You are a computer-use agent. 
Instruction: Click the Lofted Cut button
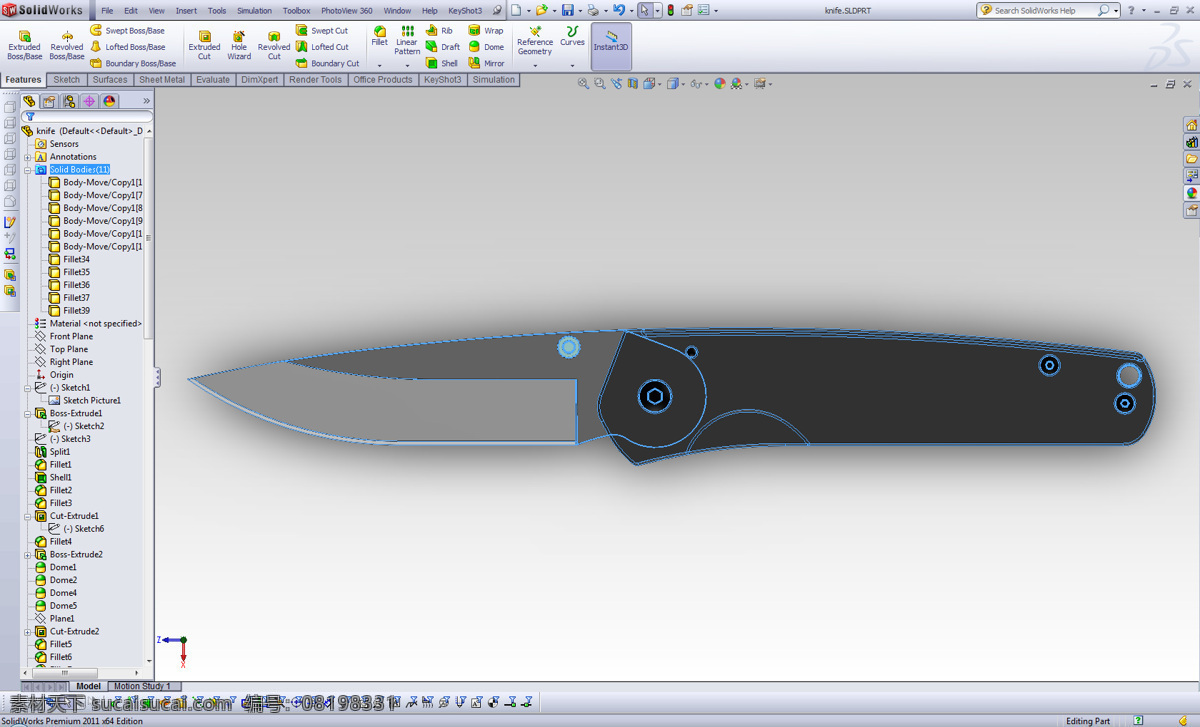point(322,47)
